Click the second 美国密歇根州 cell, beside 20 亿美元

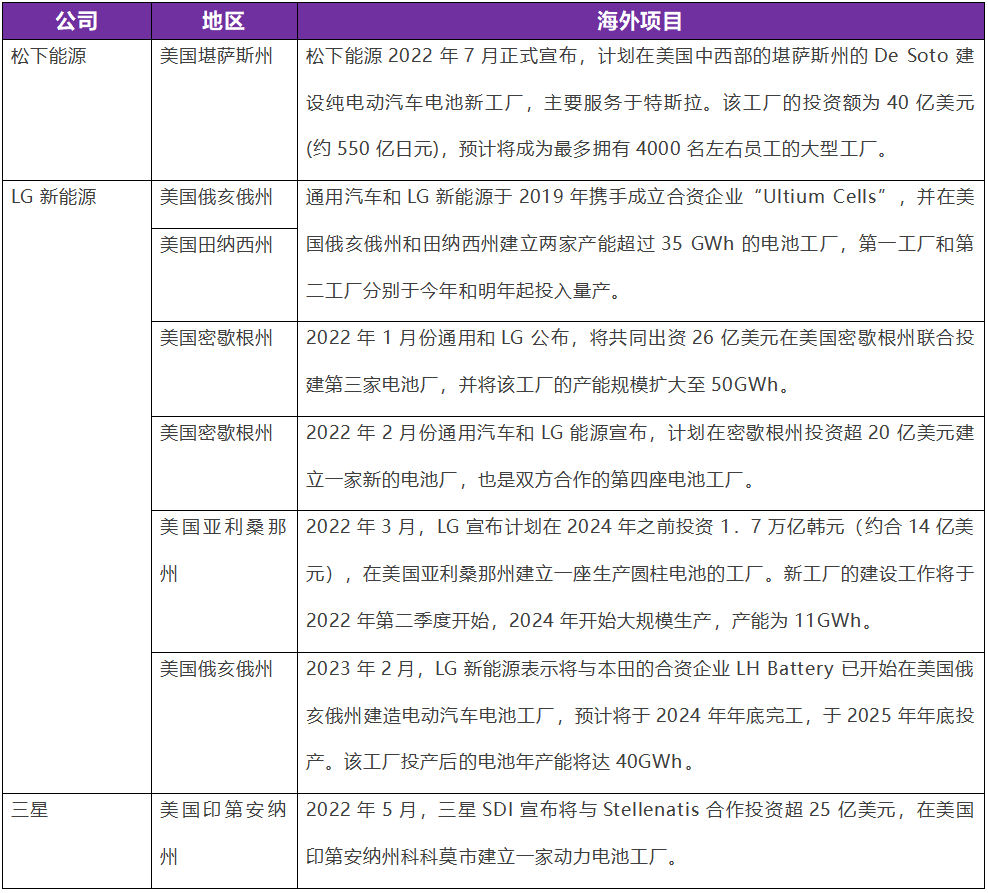pyautogui.click(x=224, y=463)
